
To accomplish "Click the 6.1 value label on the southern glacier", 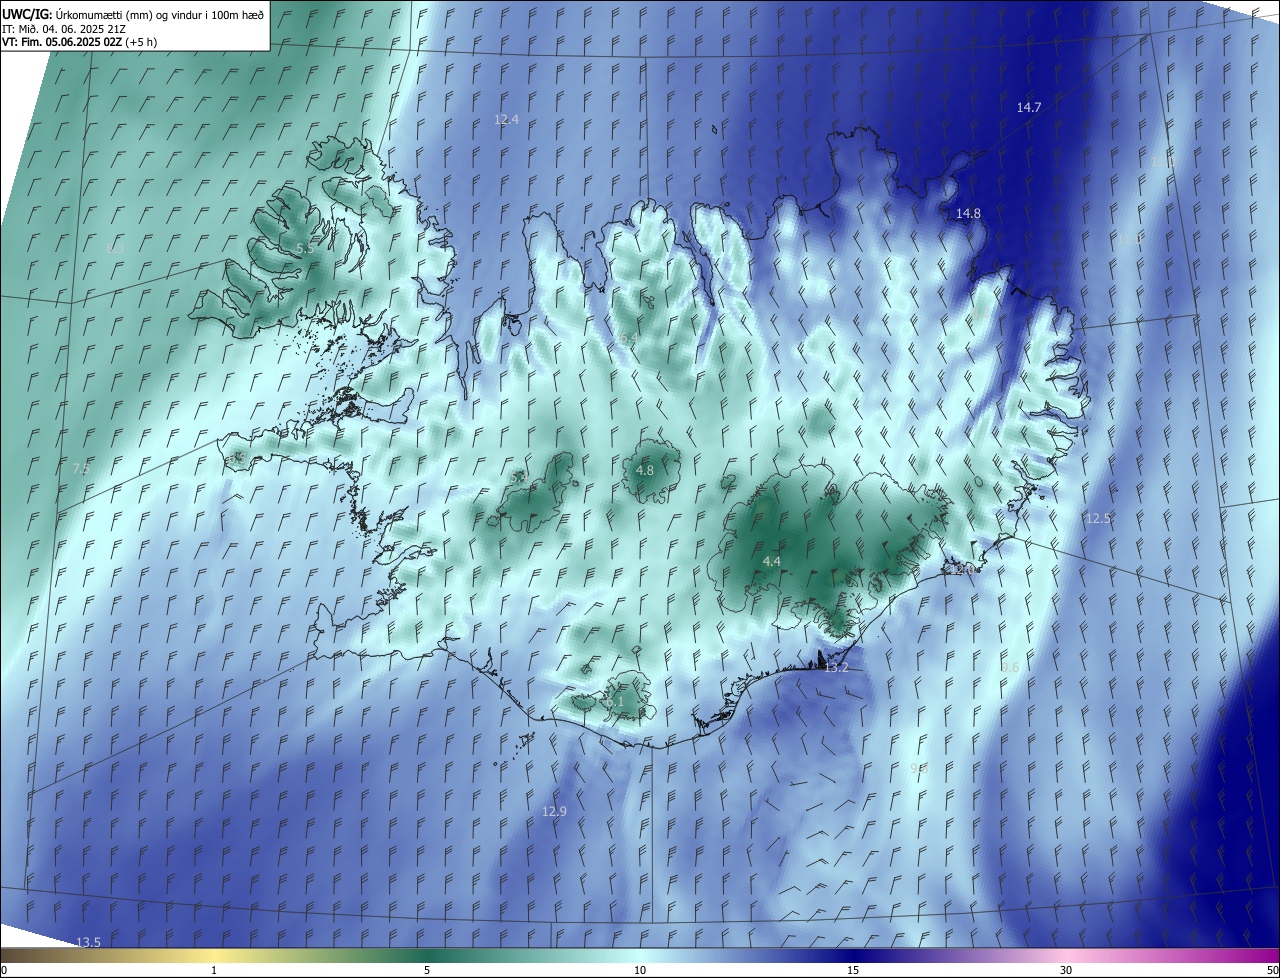I will coord(615,701).
